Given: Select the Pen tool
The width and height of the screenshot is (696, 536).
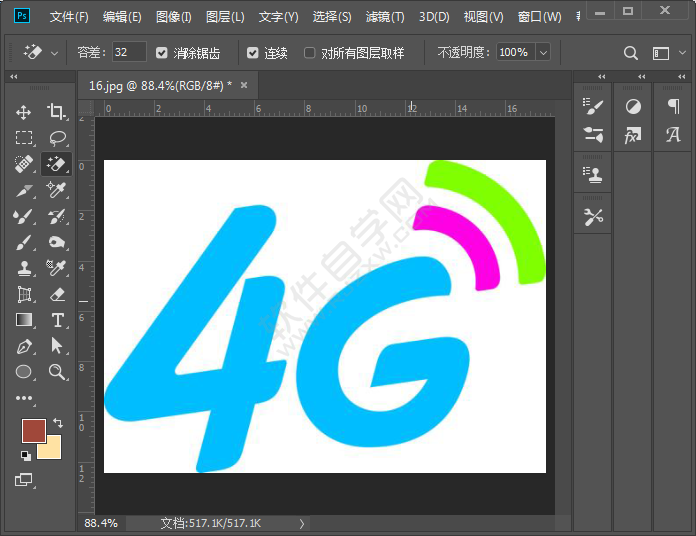Looking at the screenshot, I should (x=24, y=346).
